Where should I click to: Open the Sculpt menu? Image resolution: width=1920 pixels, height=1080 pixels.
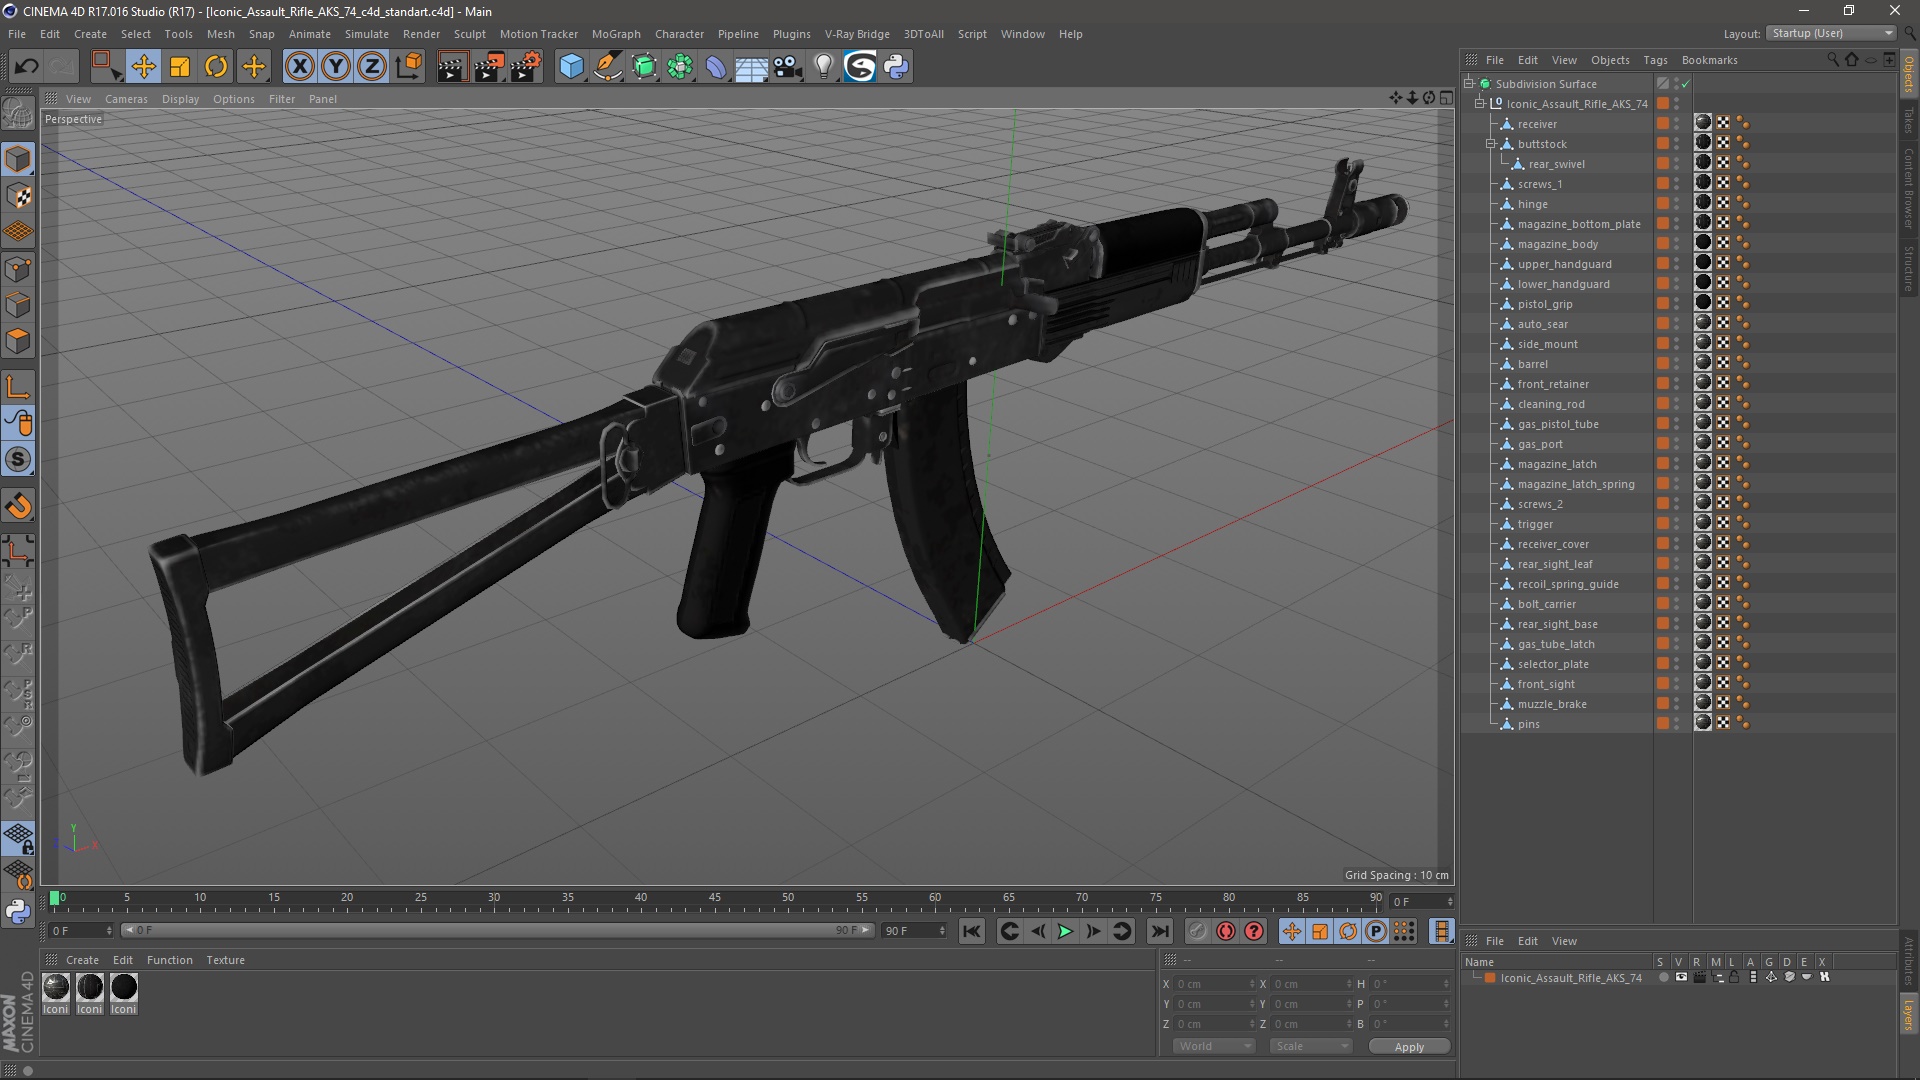[469, 34]
